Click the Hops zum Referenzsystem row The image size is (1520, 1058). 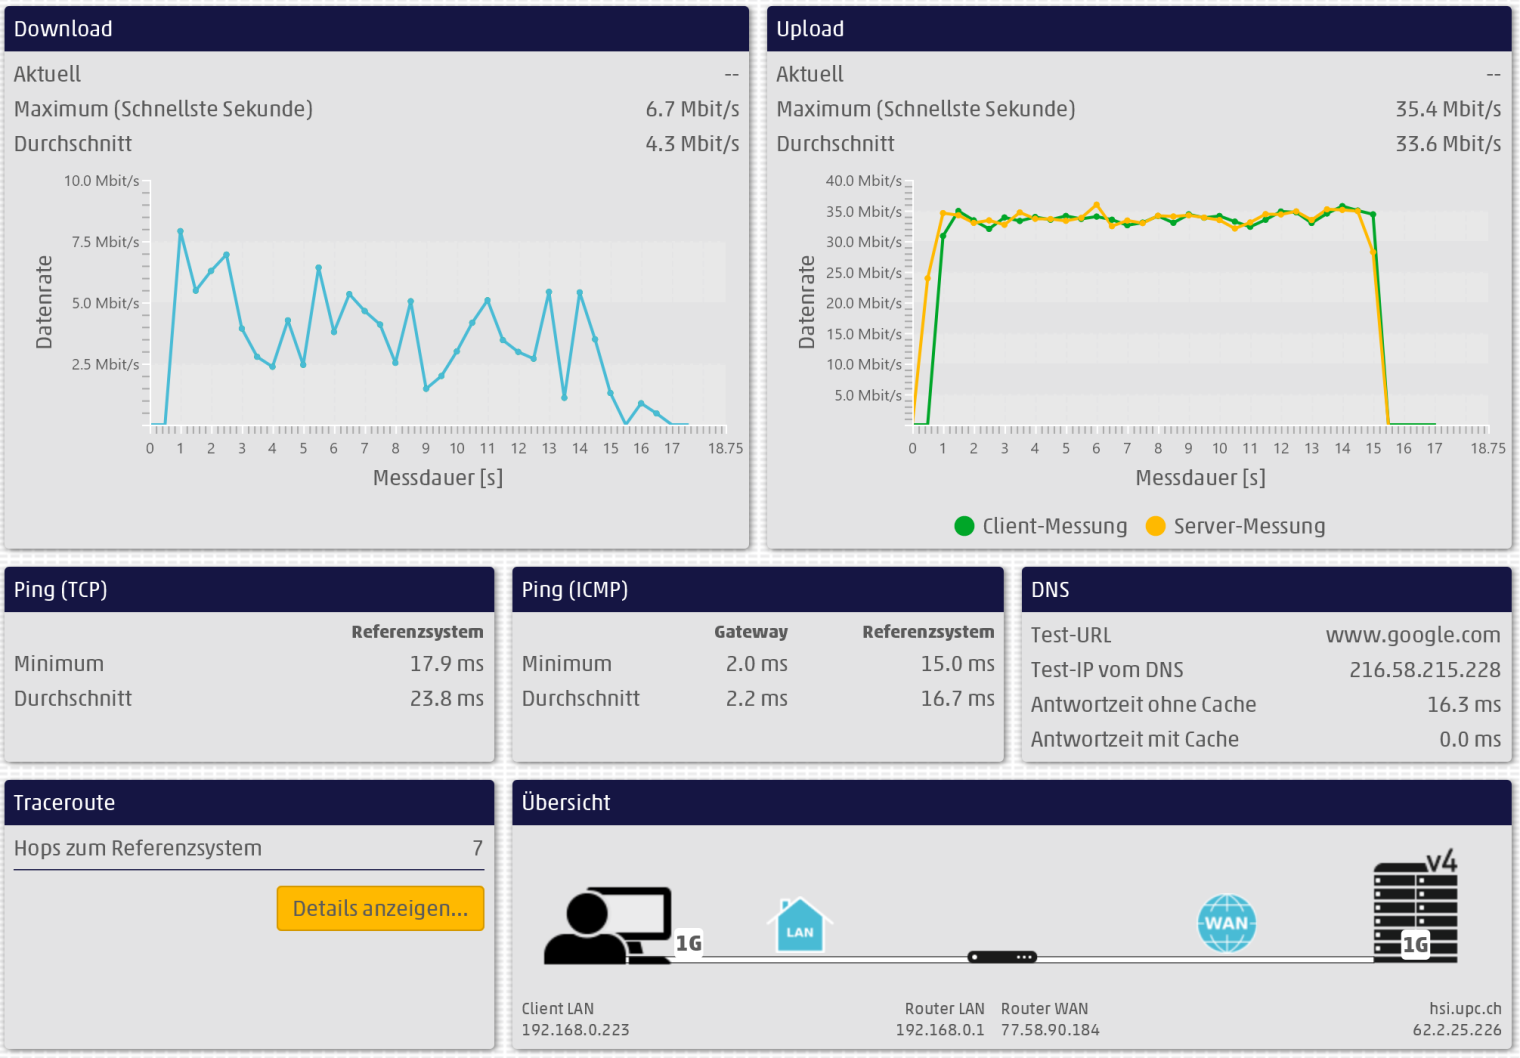point(248,848)
